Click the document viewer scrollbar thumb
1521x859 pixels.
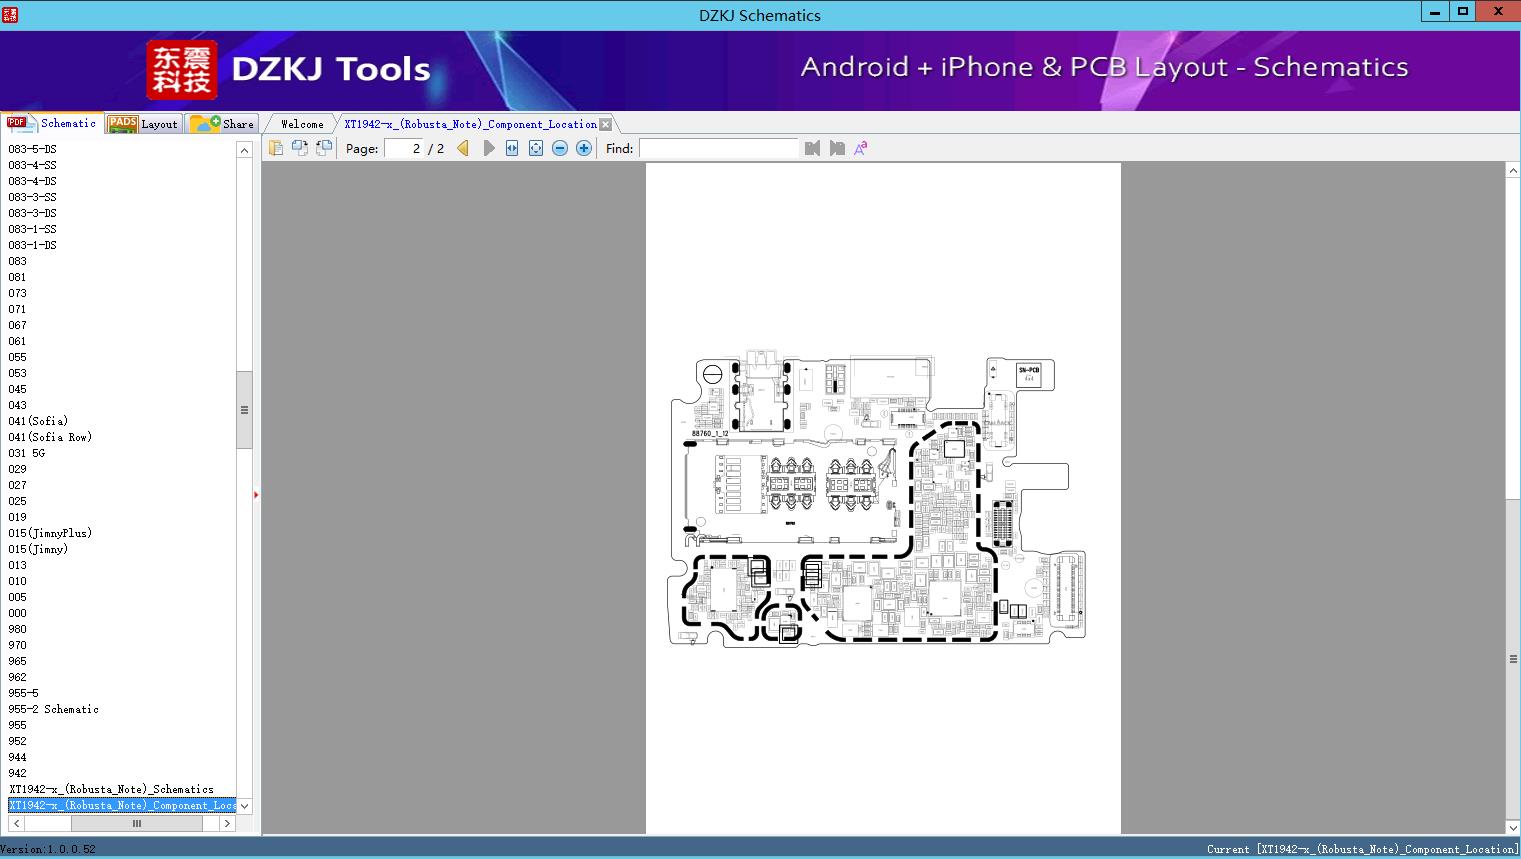1513,659
